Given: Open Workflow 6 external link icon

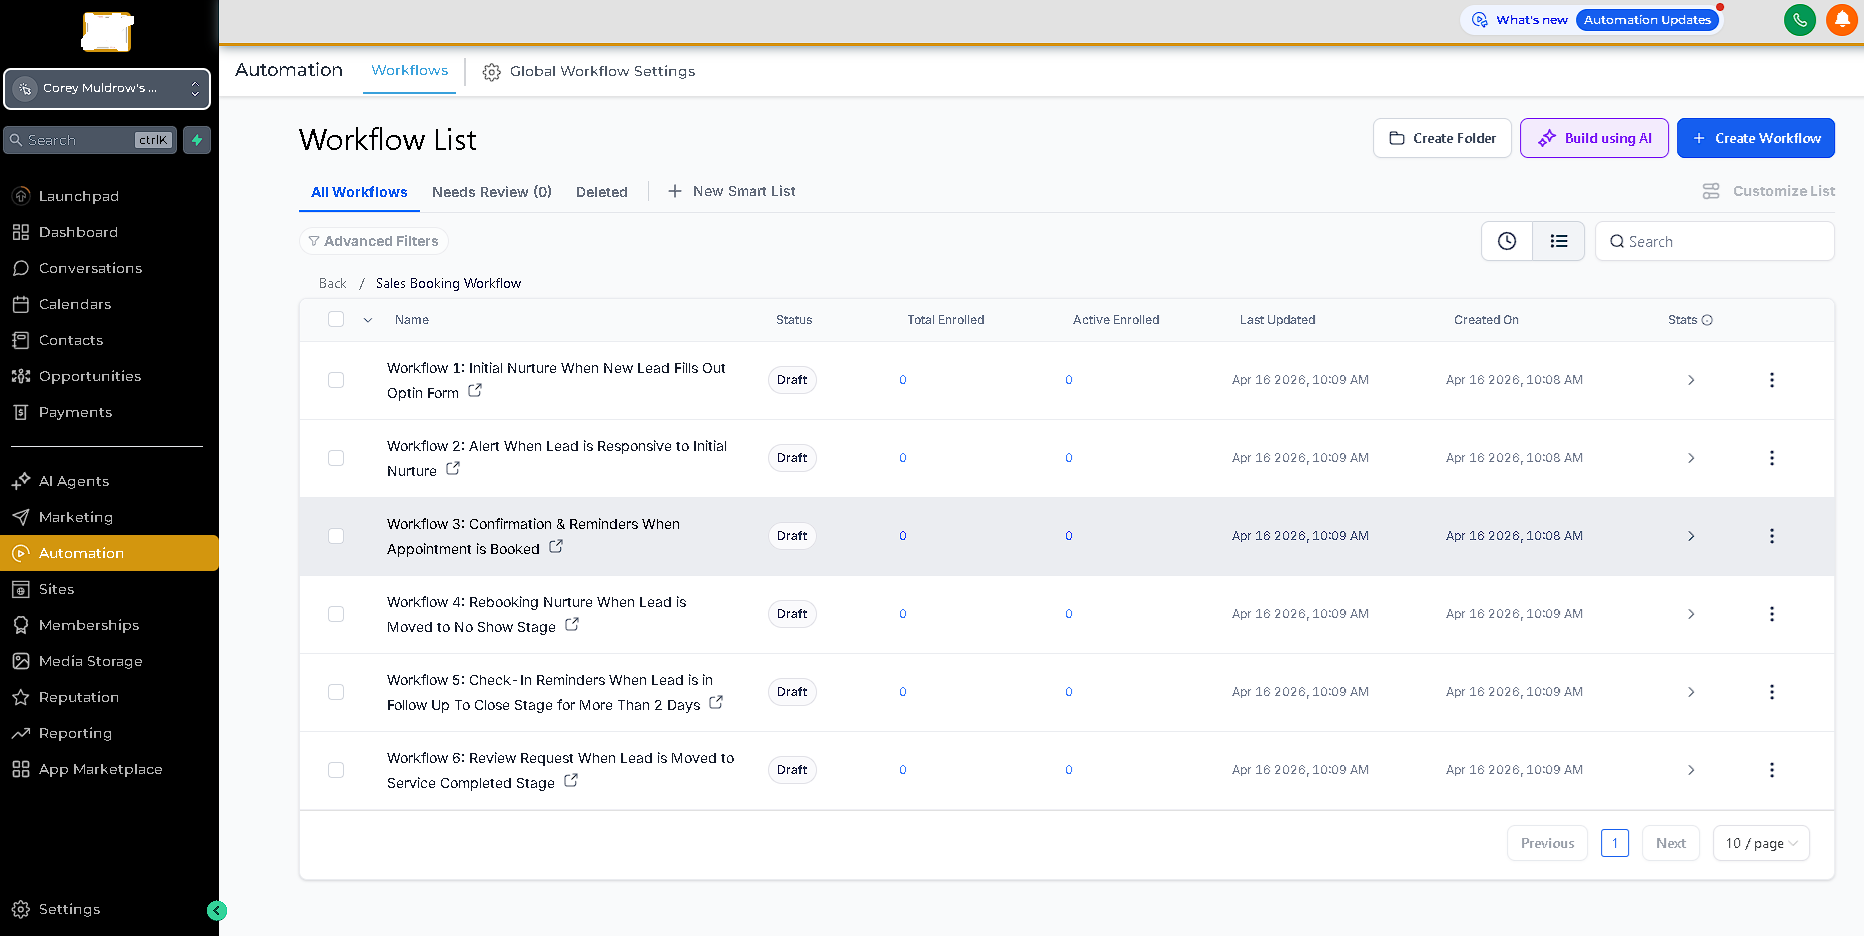Looking at the screenshot, I should point(571,780).
